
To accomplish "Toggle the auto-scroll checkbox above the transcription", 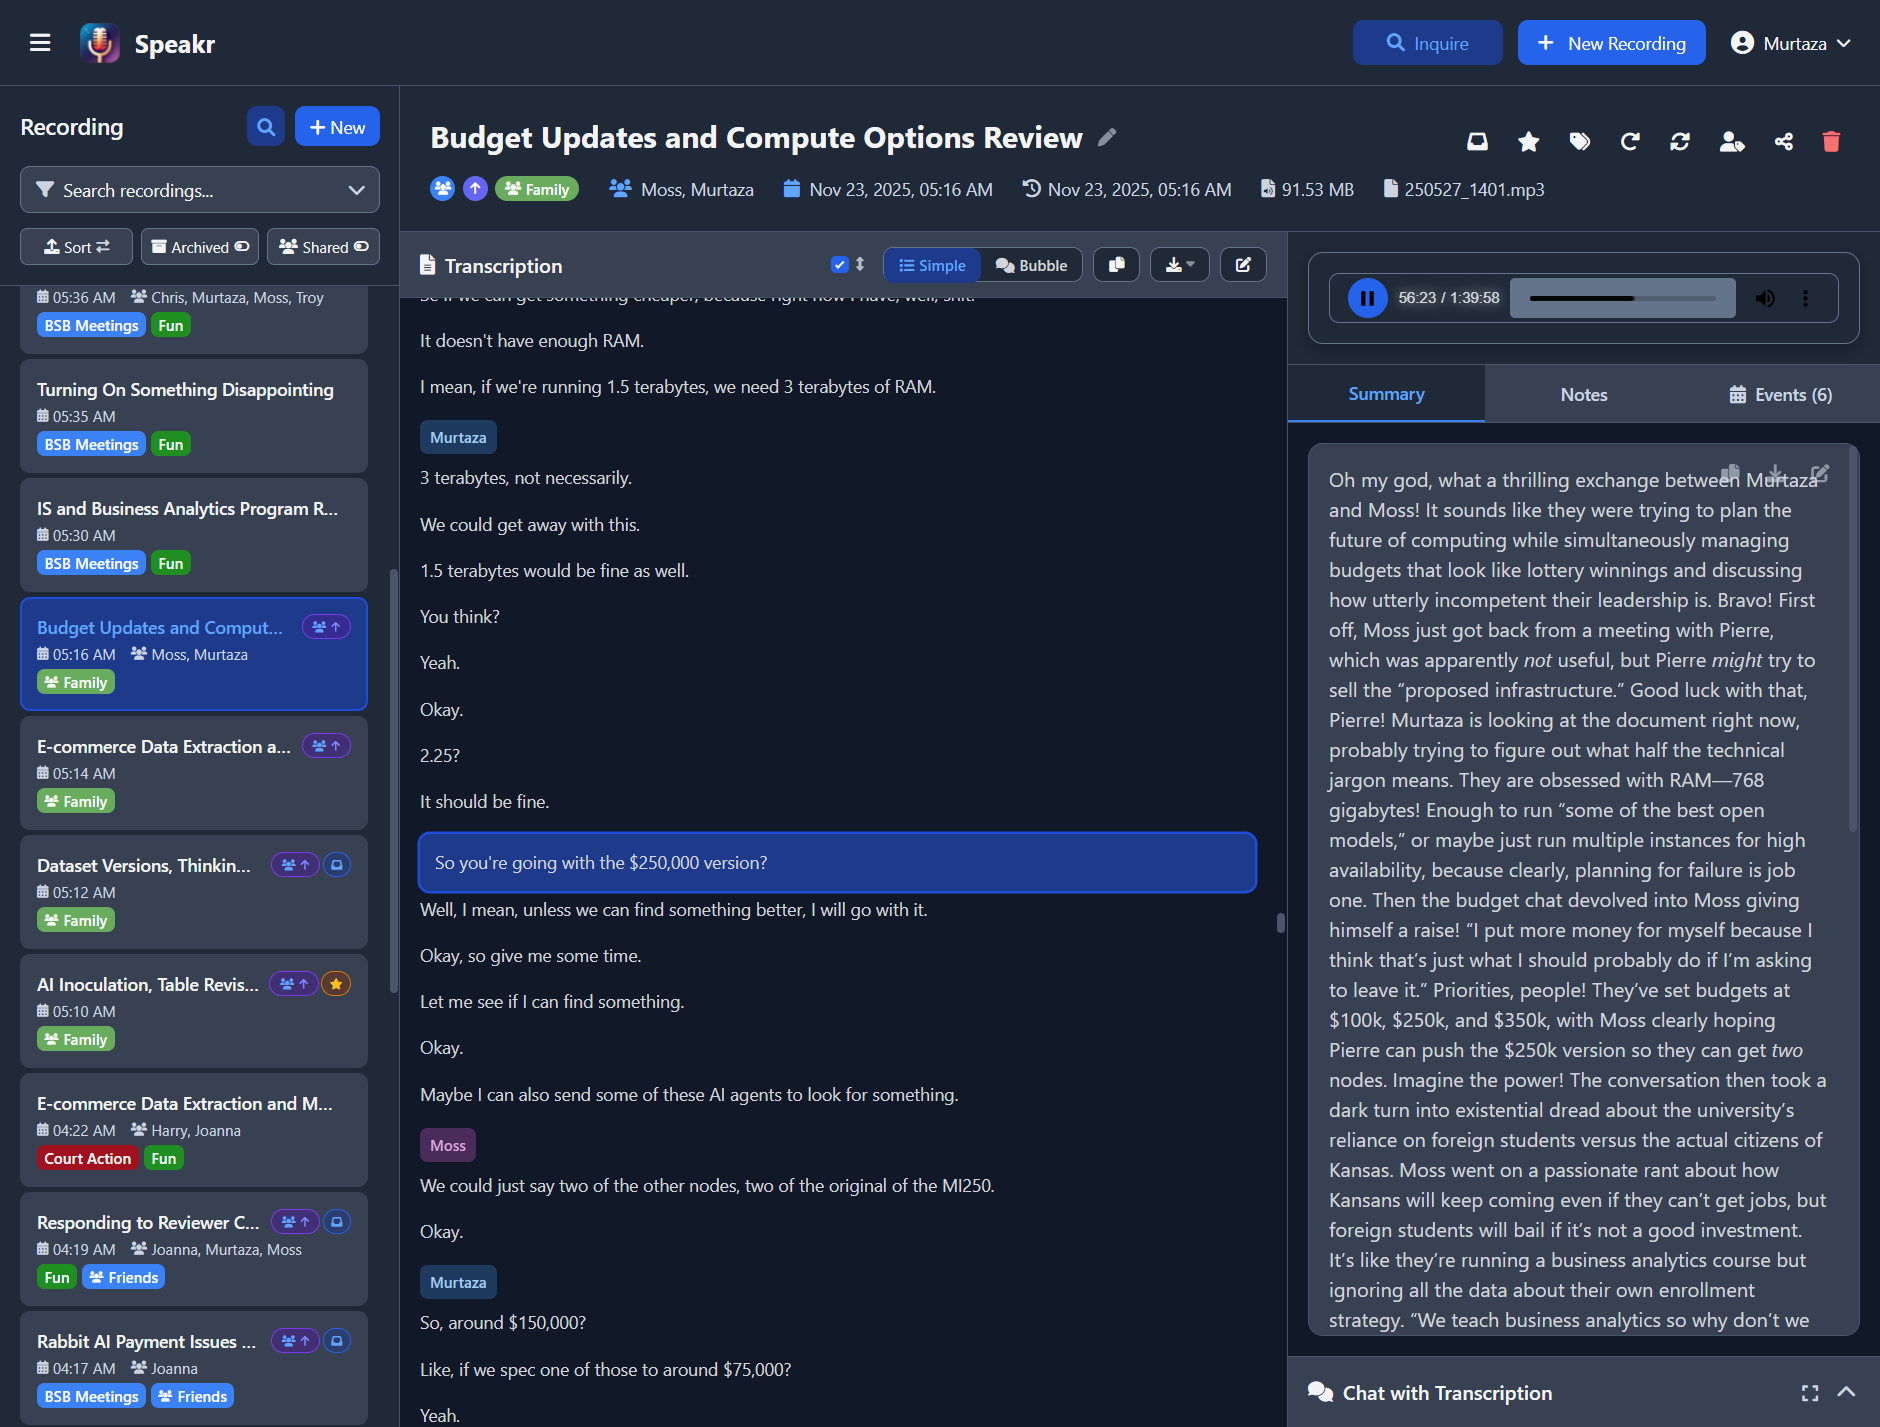I will (x=839, y=264).
